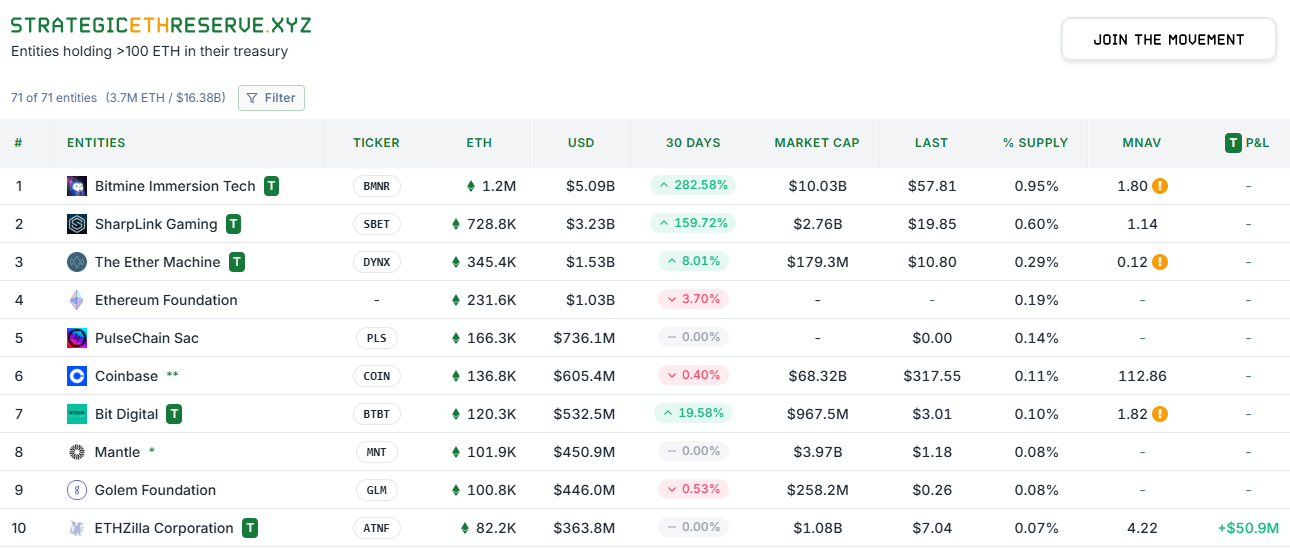Viewport: 1290px width, 550px height.
Task: Click the ATNF ticker badge
Action: tap(377, 528)
